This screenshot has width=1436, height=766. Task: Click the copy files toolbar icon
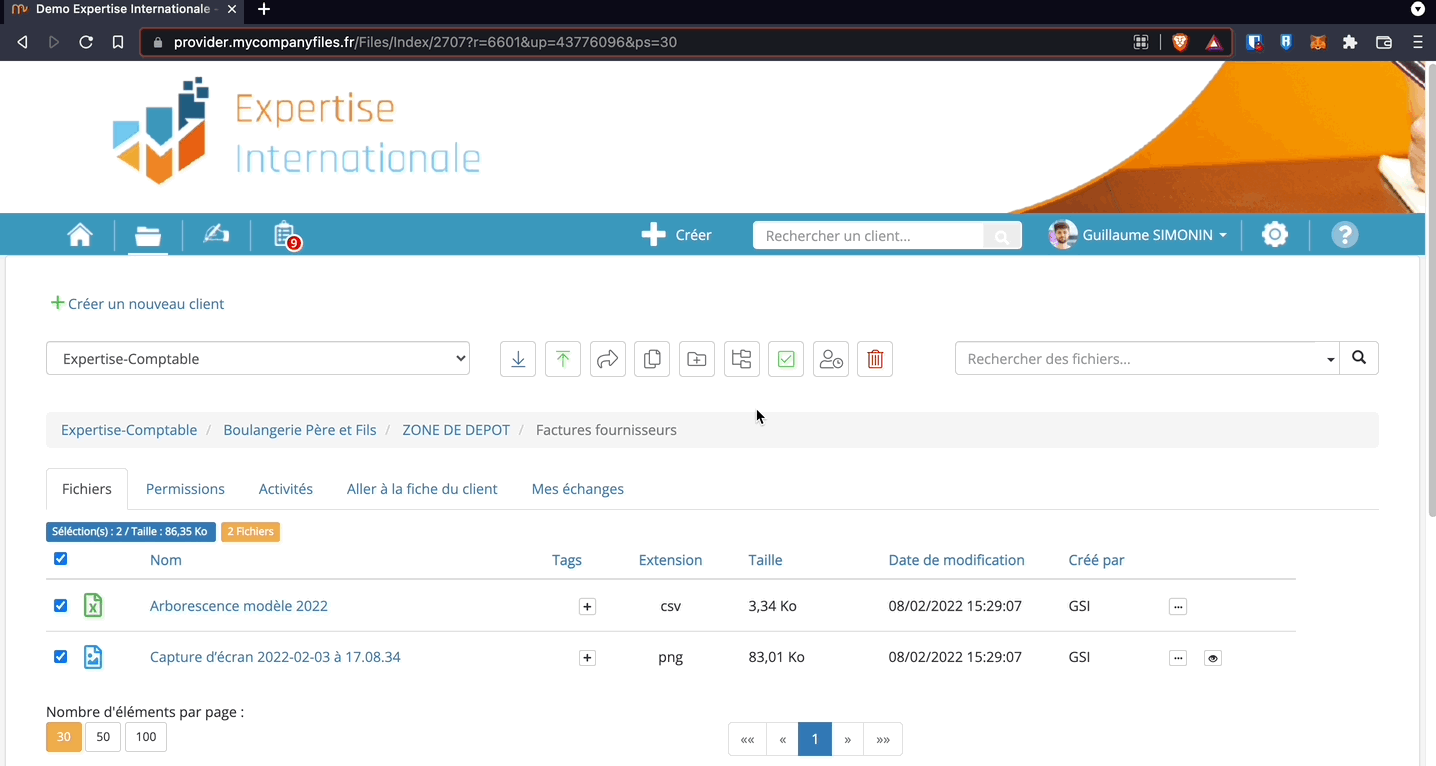point(652,359)
